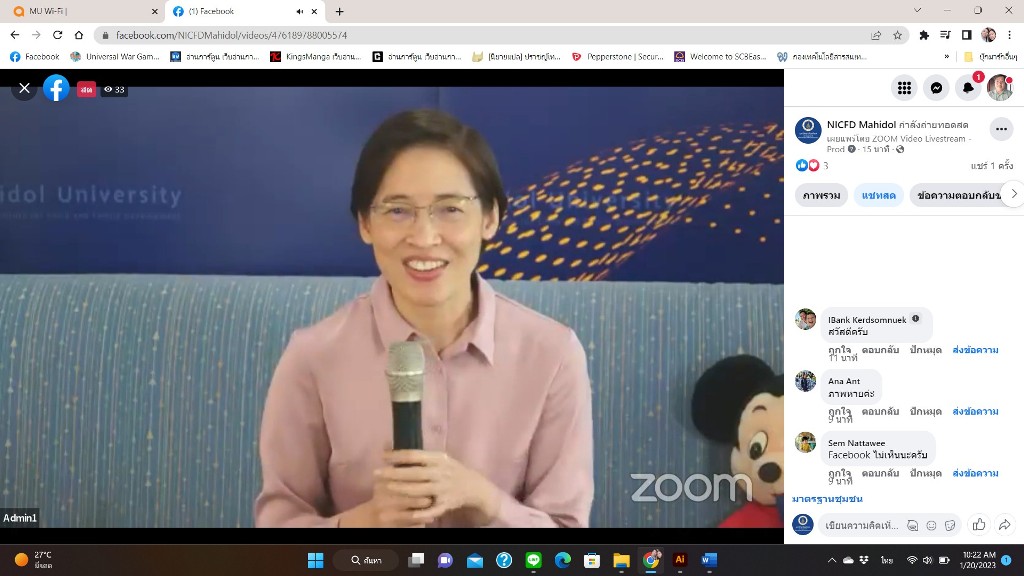Screen dimensions: 1024x576
Task: Open the Facebook notifications bell
Action: [968, 88]
